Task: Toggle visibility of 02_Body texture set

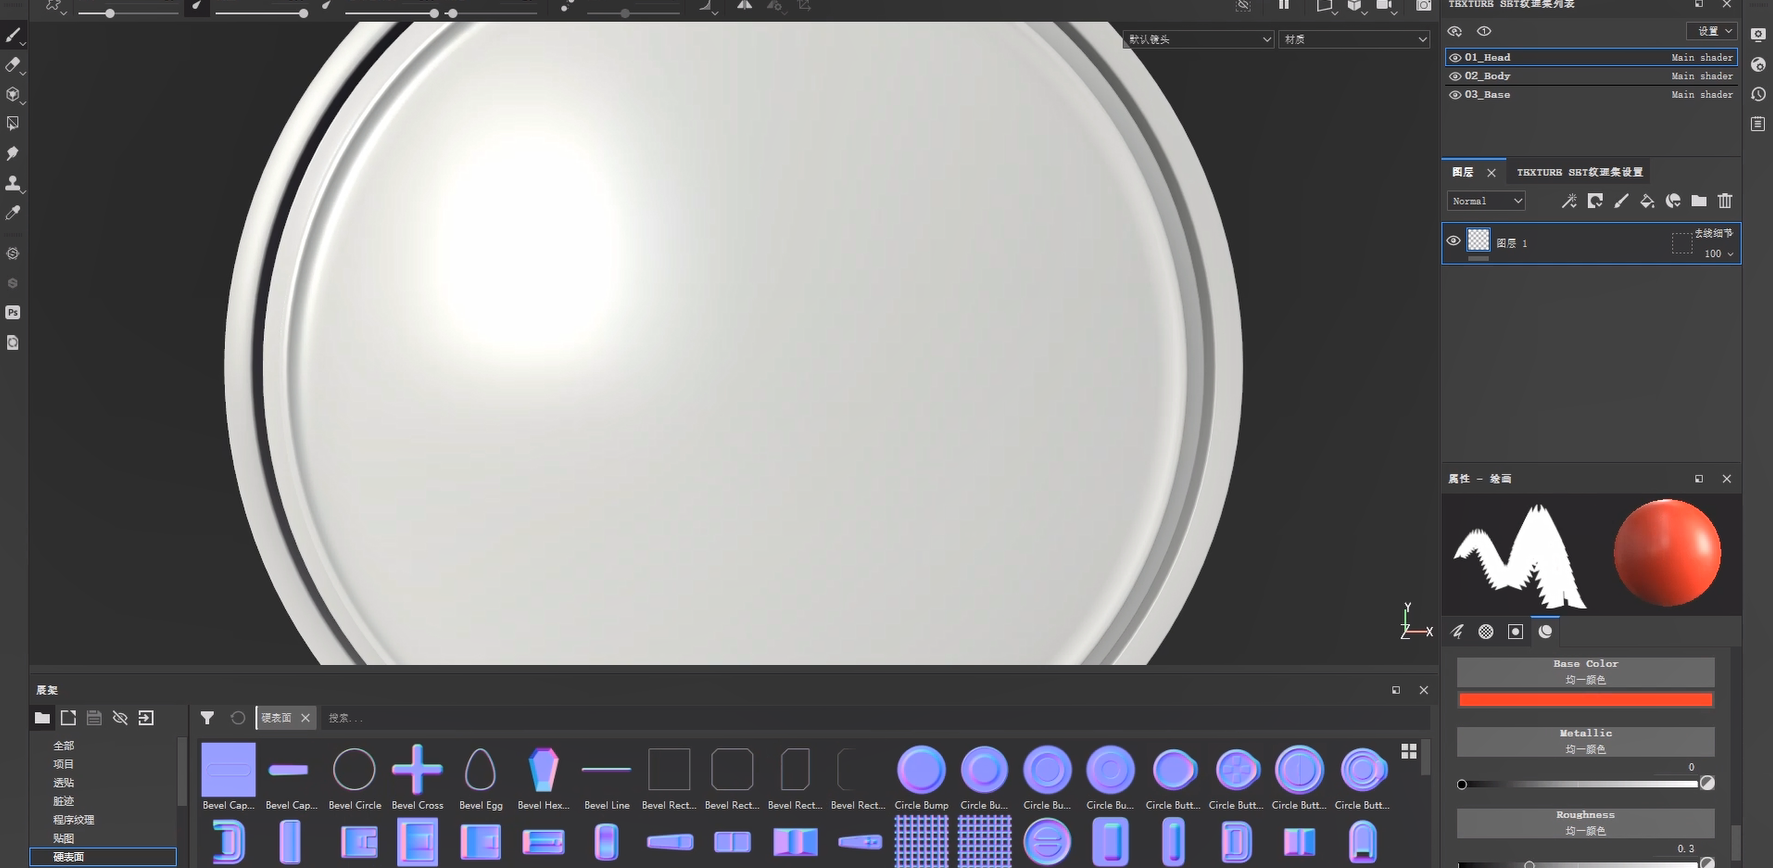Action: point(1455,76)
